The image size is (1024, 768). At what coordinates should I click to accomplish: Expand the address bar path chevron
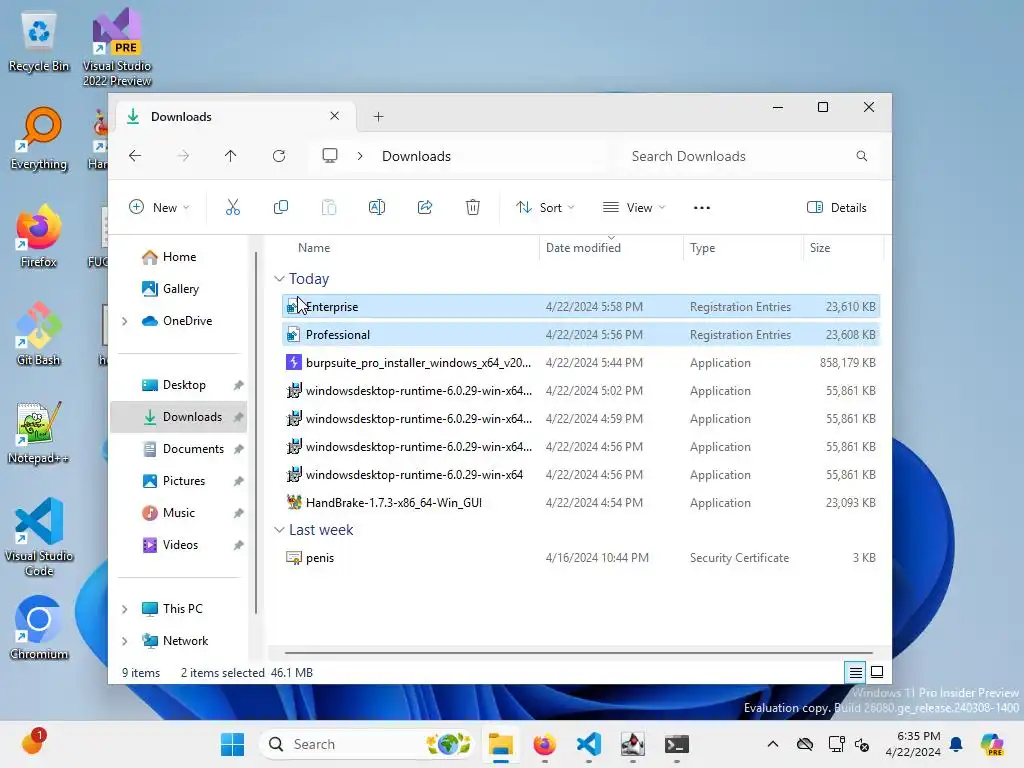[x=360, y=156]
